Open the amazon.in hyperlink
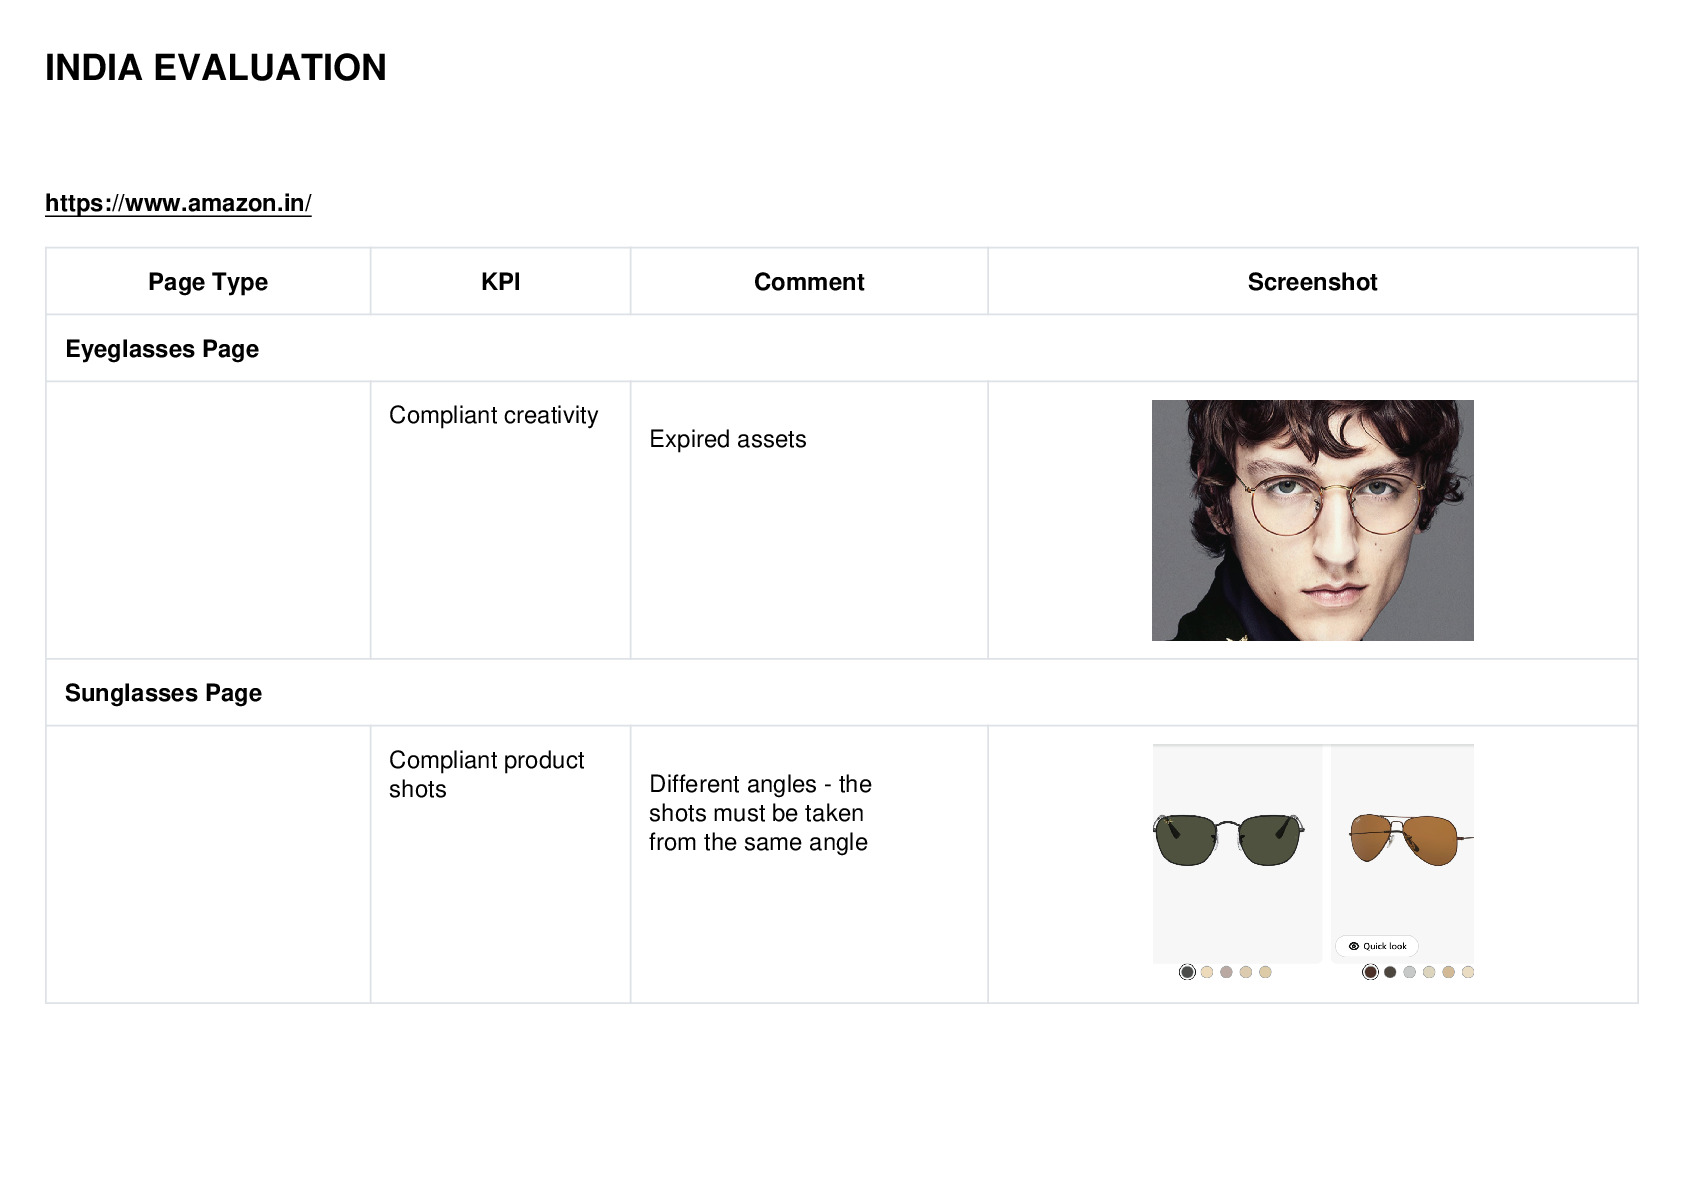1684x1191 pixels. [178, 203]
